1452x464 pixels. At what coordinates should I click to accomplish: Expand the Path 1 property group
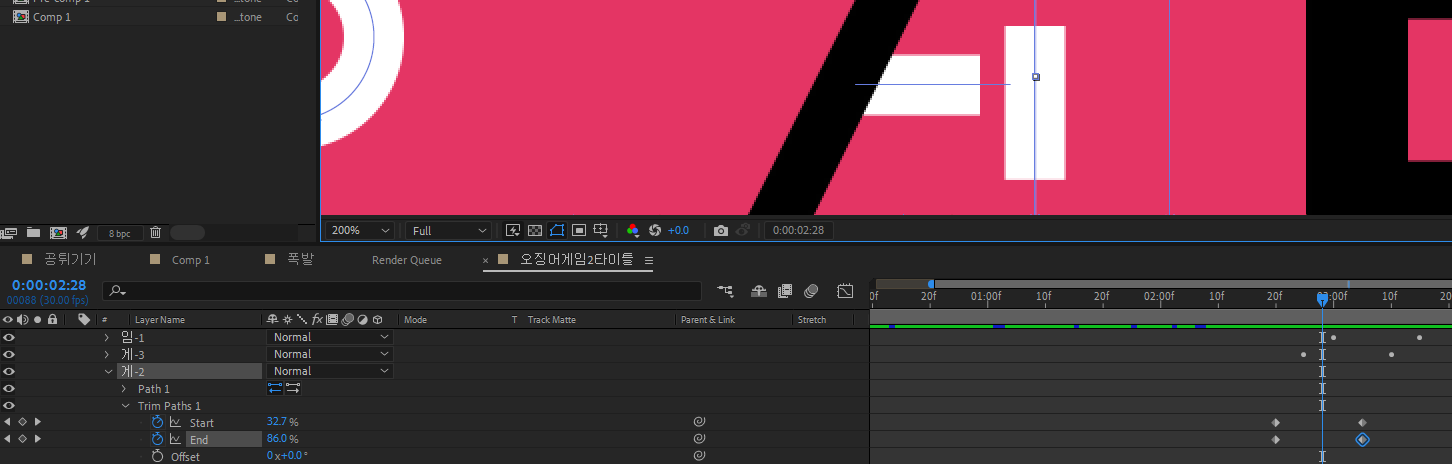124,388
